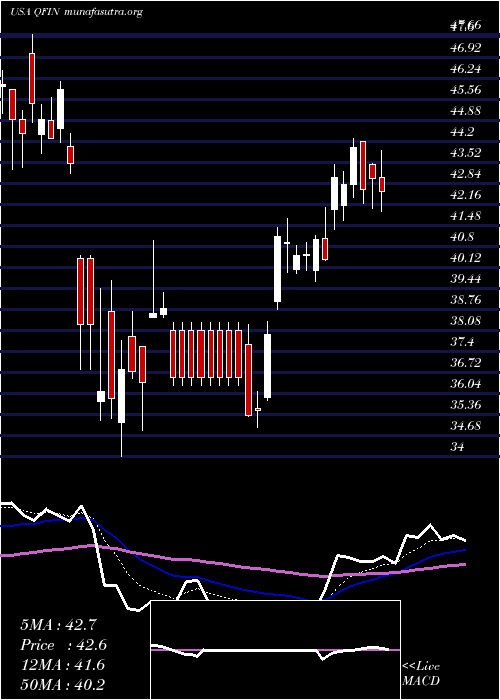
Task: Click the 37.4 price axis label
Action: pos(463,342)
